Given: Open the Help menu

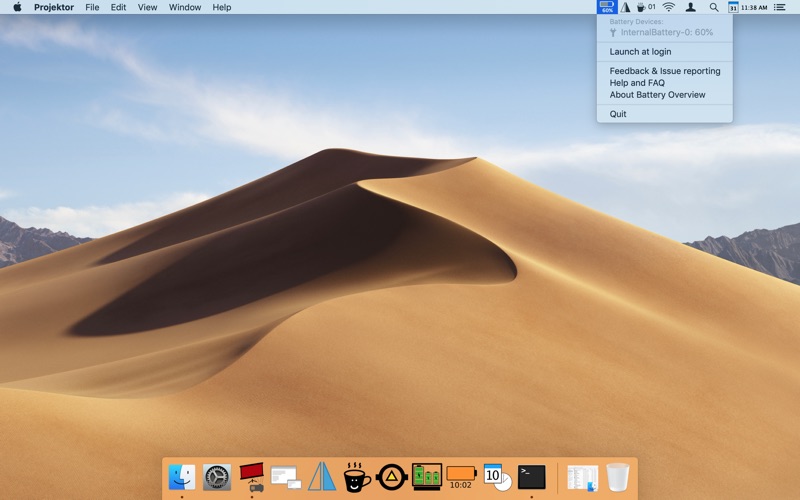Looking at the screenshot, I should (222, 7).
